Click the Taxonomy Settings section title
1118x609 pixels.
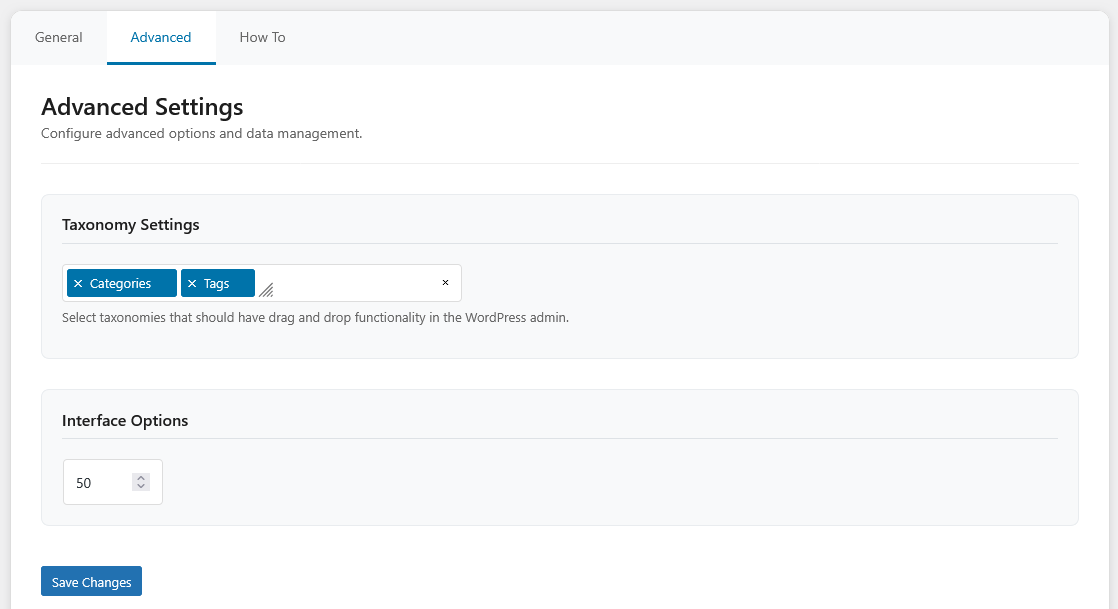(x=131, y=225)
